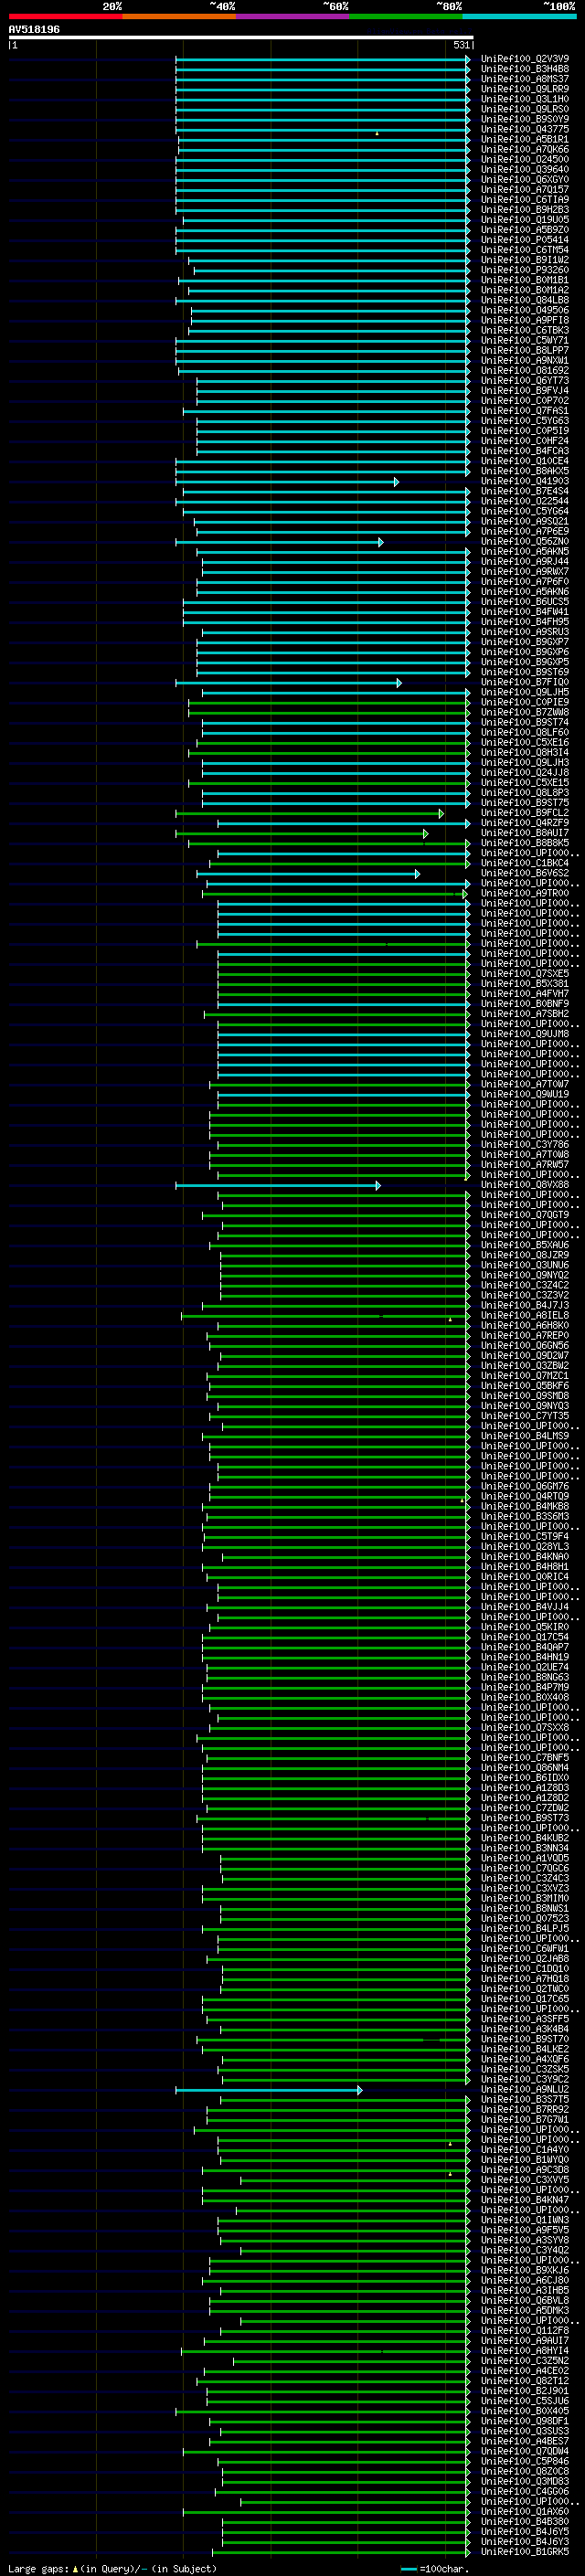Click the cyan ~100% identity legend segment
This screenshot has width=585, height=2576.
click(520, 16)
